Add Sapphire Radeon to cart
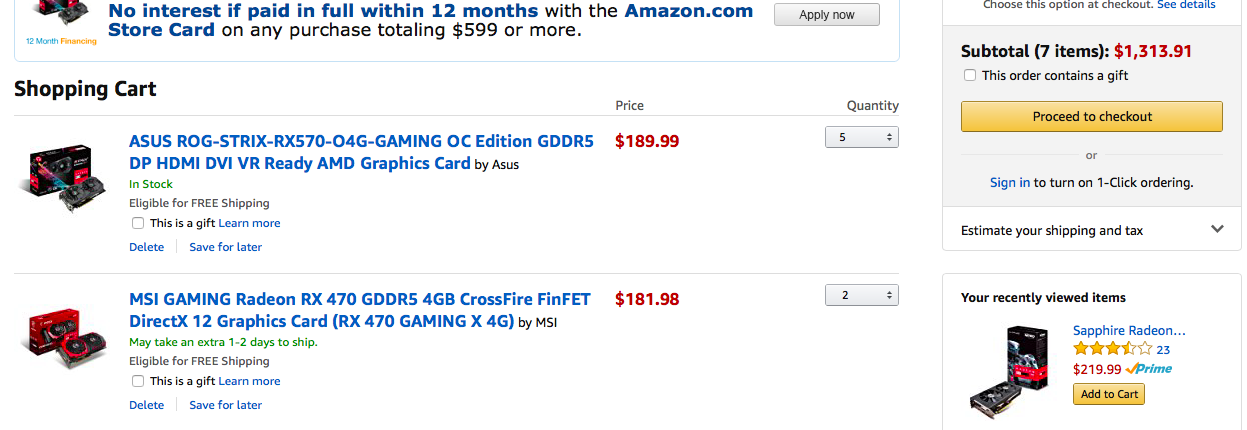 tap(1107, 394)
